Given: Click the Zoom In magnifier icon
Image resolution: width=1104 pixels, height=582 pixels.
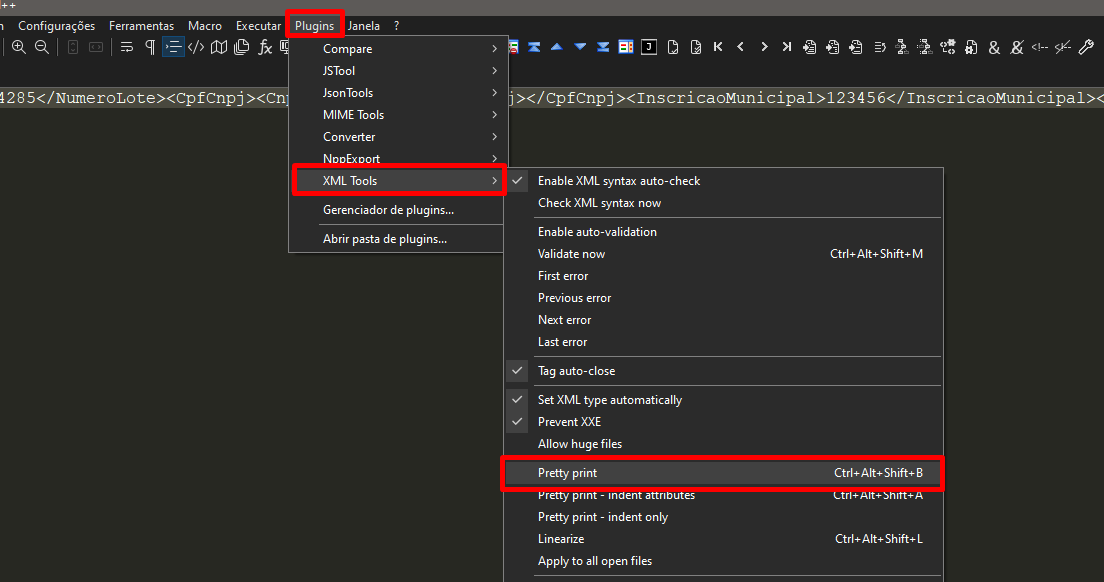Looking at the screenshot, I should tap(18, 46).
